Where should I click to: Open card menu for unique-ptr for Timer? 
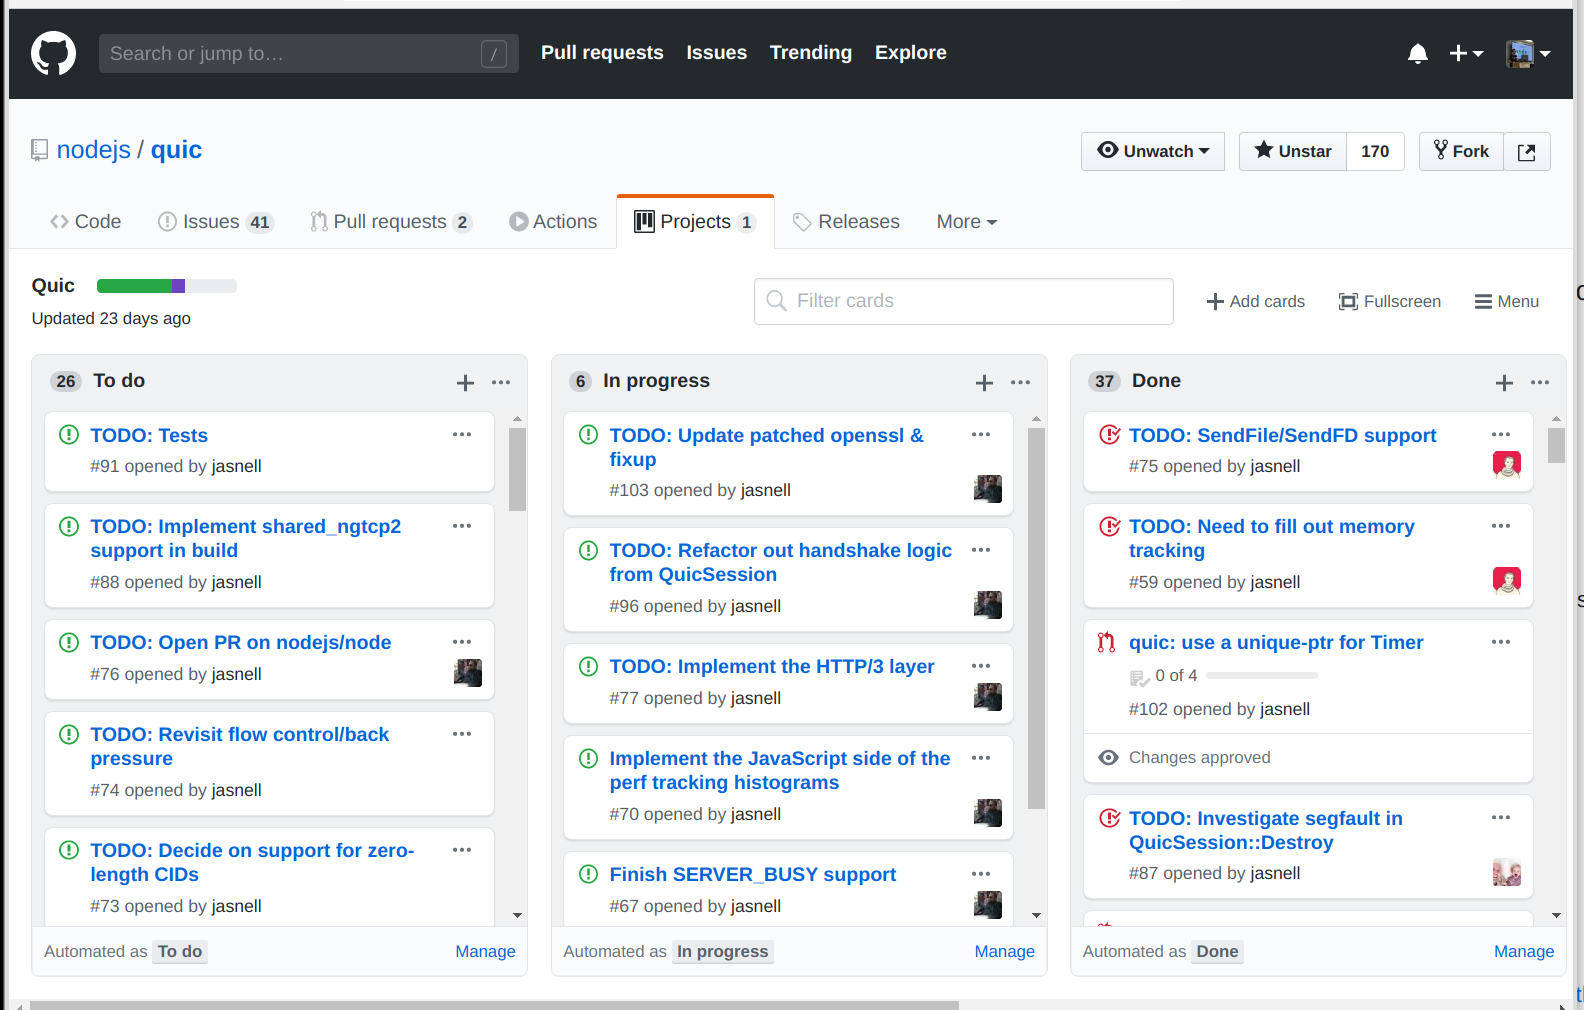click(1501, 642)
